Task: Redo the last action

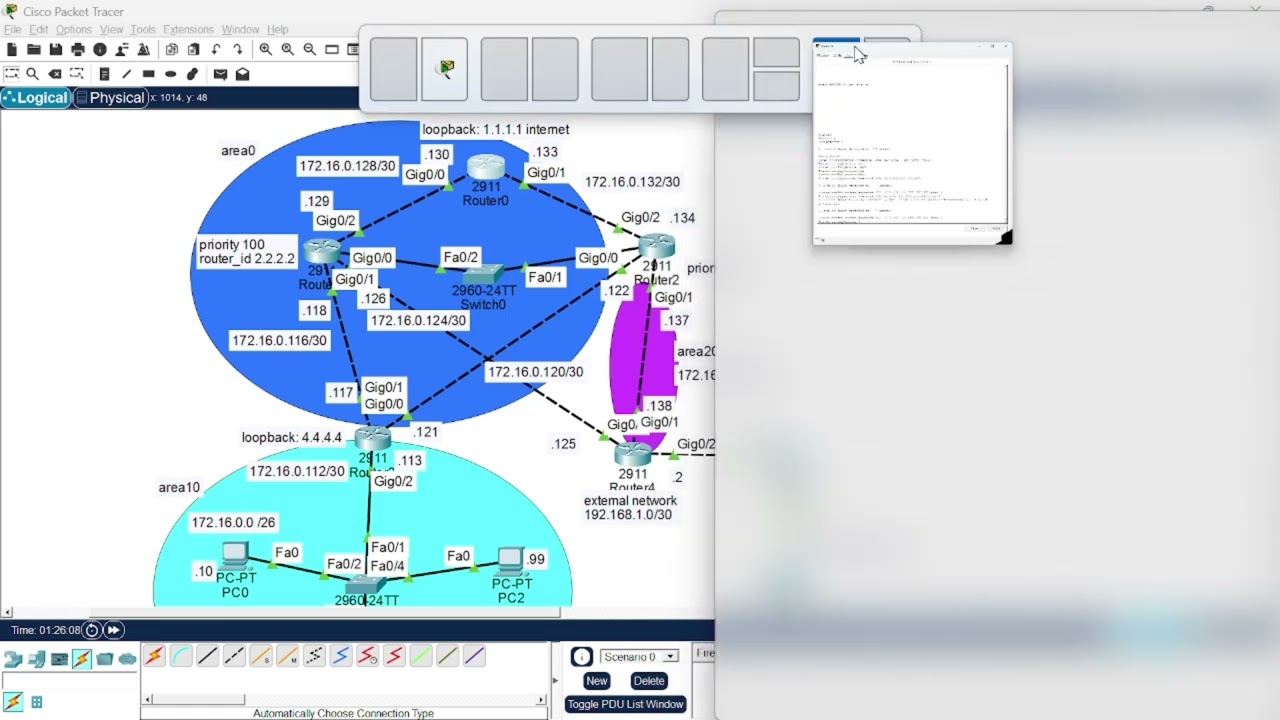Action: click(238, 49)
